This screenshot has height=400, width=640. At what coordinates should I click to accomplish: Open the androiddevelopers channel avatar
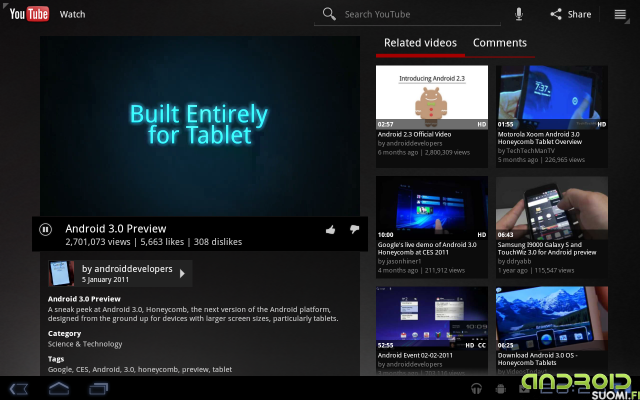[x=61, y=273]
